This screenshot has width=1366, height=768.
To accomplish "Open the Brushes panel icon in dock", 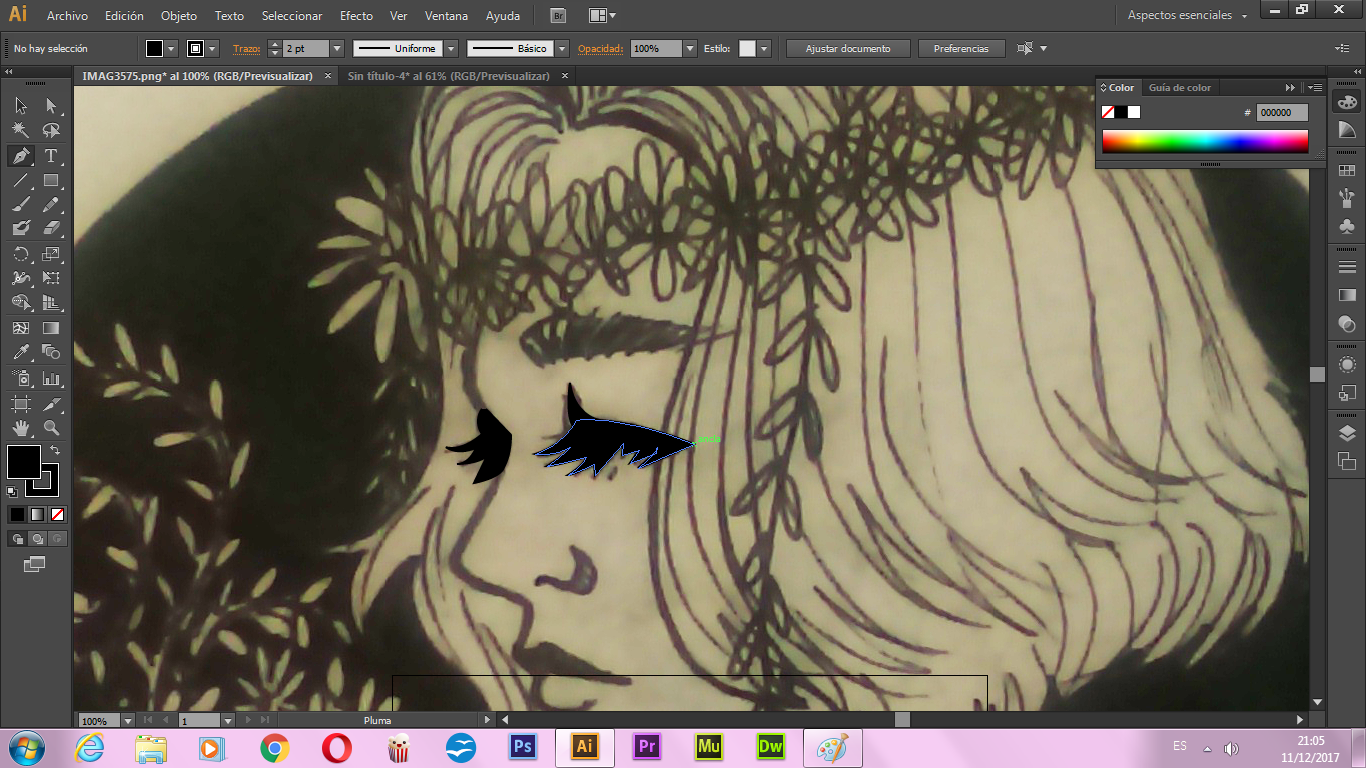I will point(1346,198).
